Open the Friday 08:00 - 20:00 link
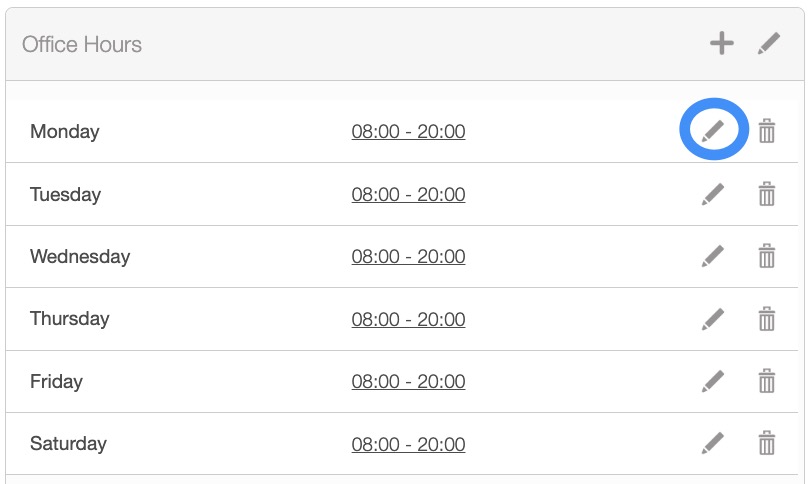 click(x=408, y=381)
